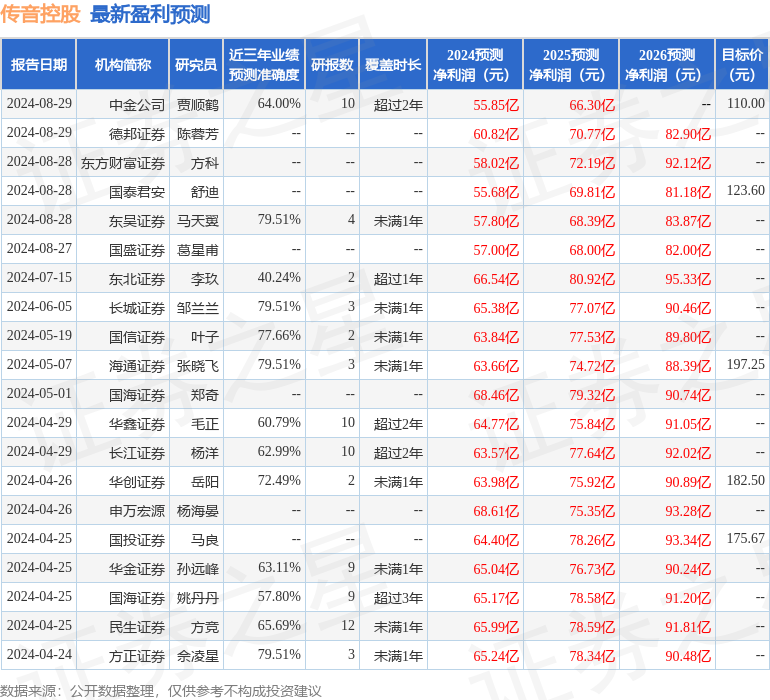Click 2026 profit value 95.33亿
Screen dimensions: 770x700
click(x=688, y=279)
